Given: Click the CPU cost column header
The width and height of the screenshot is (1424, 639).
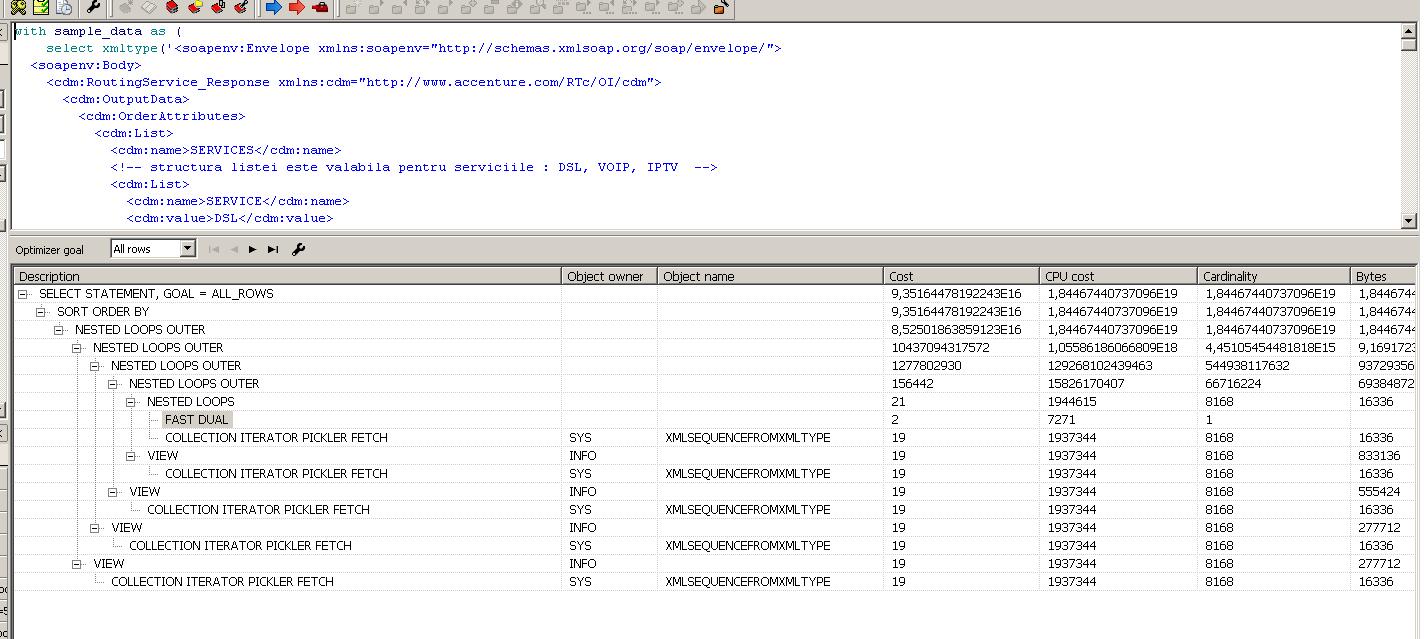Looking at the screenshot, I should coord(1118,276).
